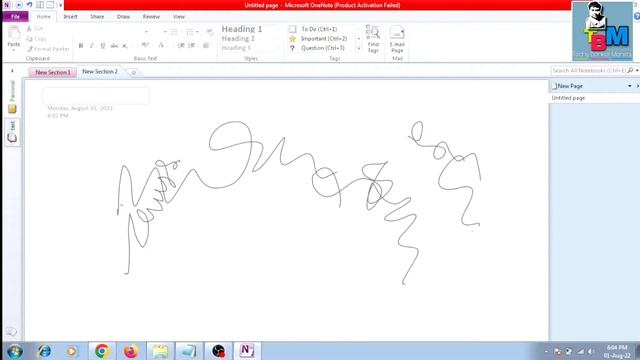Customize Quick Access Toolbar dropdown

pyautogui.click(x=60, y=5)
